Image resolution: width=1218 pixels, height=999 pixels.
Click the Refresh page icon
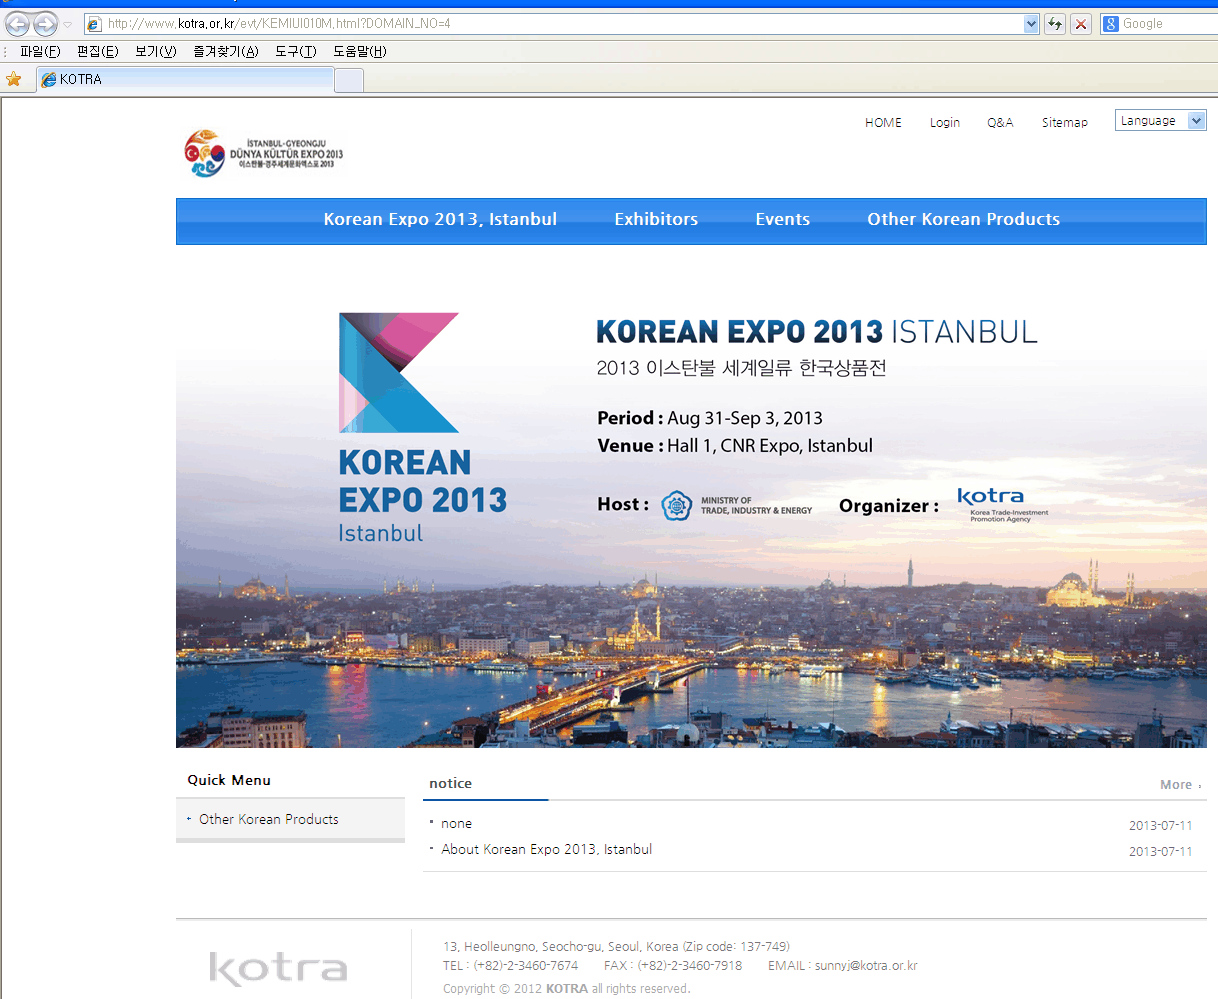point(1055,24)
